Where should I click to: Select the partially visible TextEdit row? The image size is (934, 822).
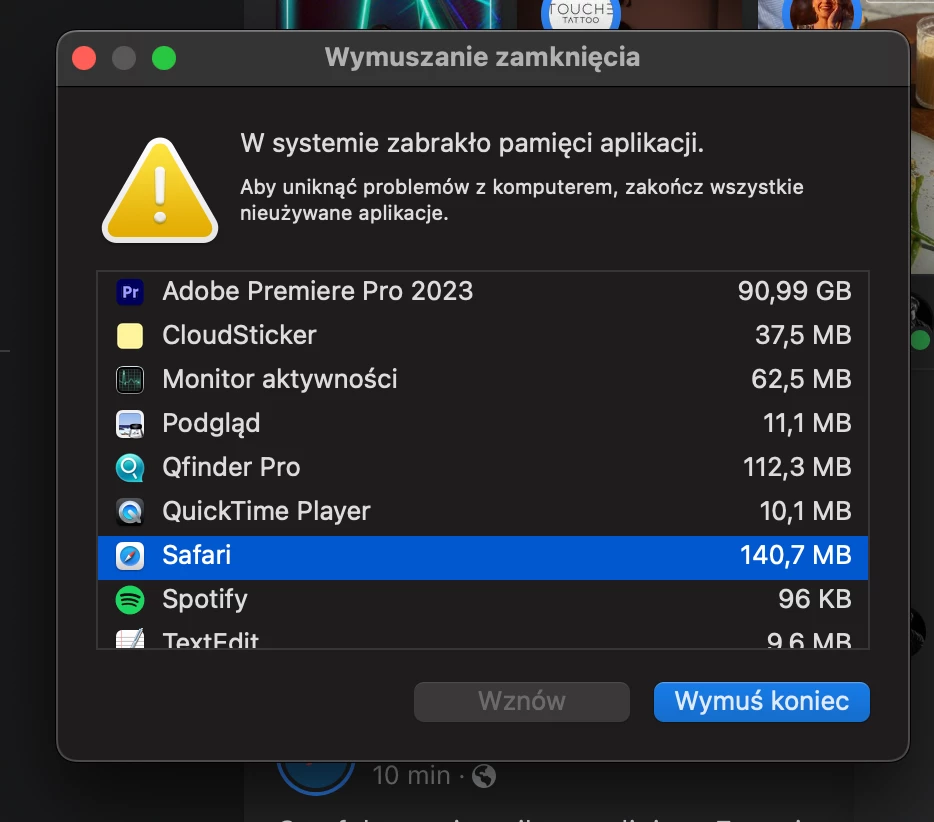[x=483, y=636]
